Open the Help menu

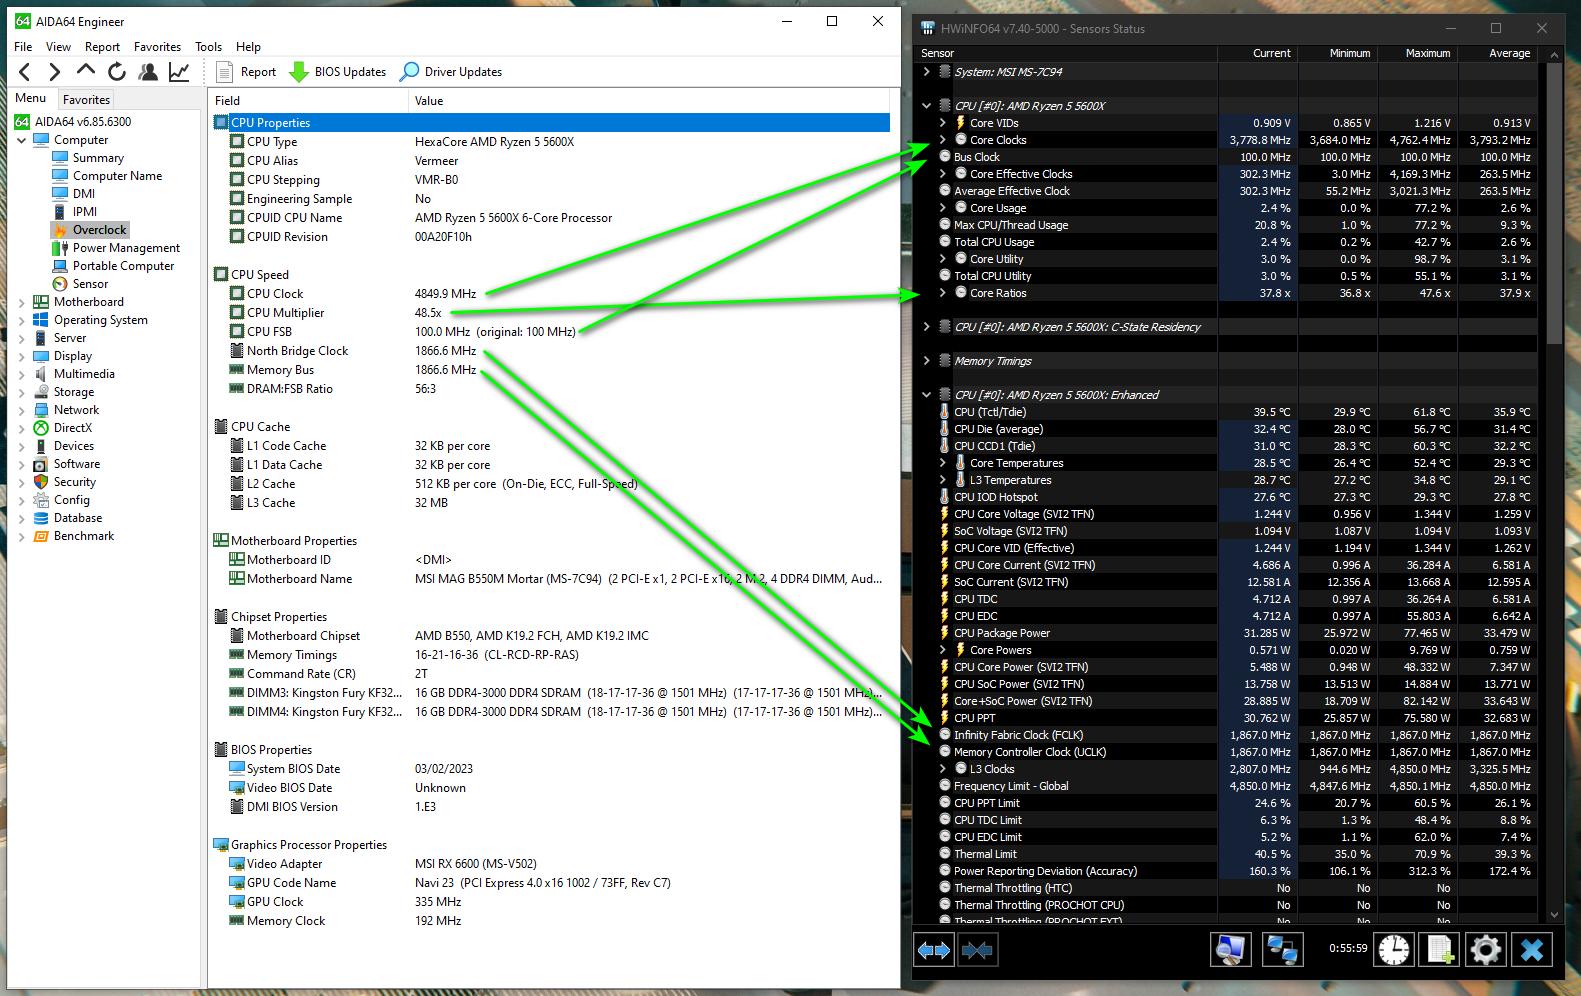click(x=248, y=47)
